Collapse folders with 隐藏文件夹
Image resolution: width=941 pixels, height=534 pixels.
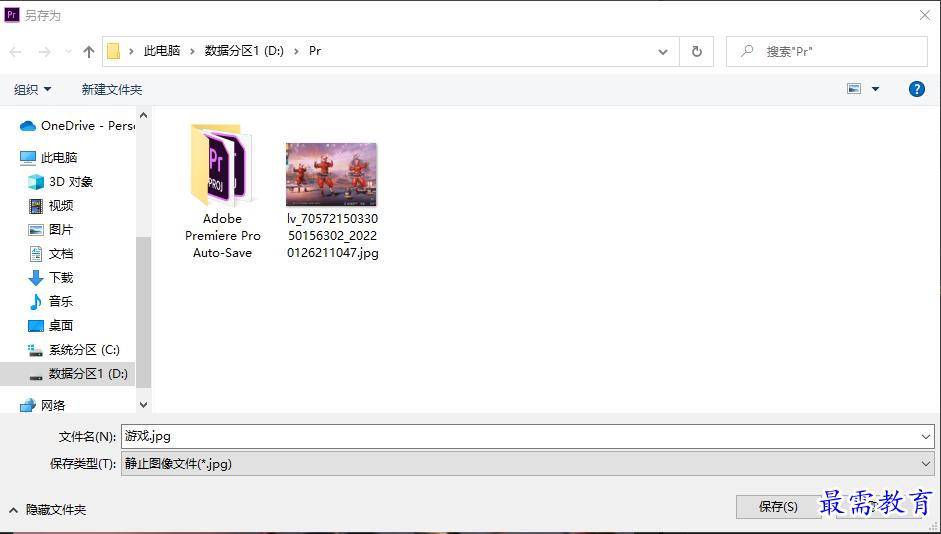click(47, 510)
